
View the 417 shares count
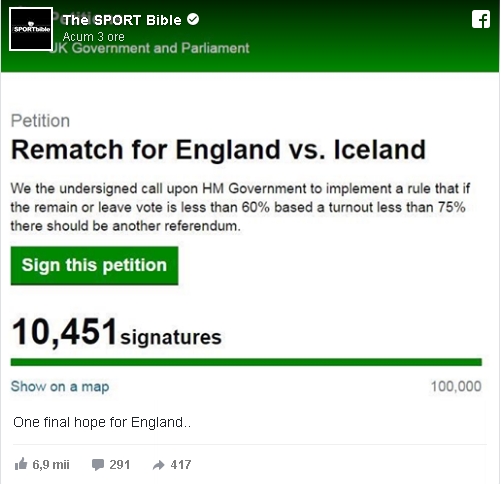[x=181, y=464]
